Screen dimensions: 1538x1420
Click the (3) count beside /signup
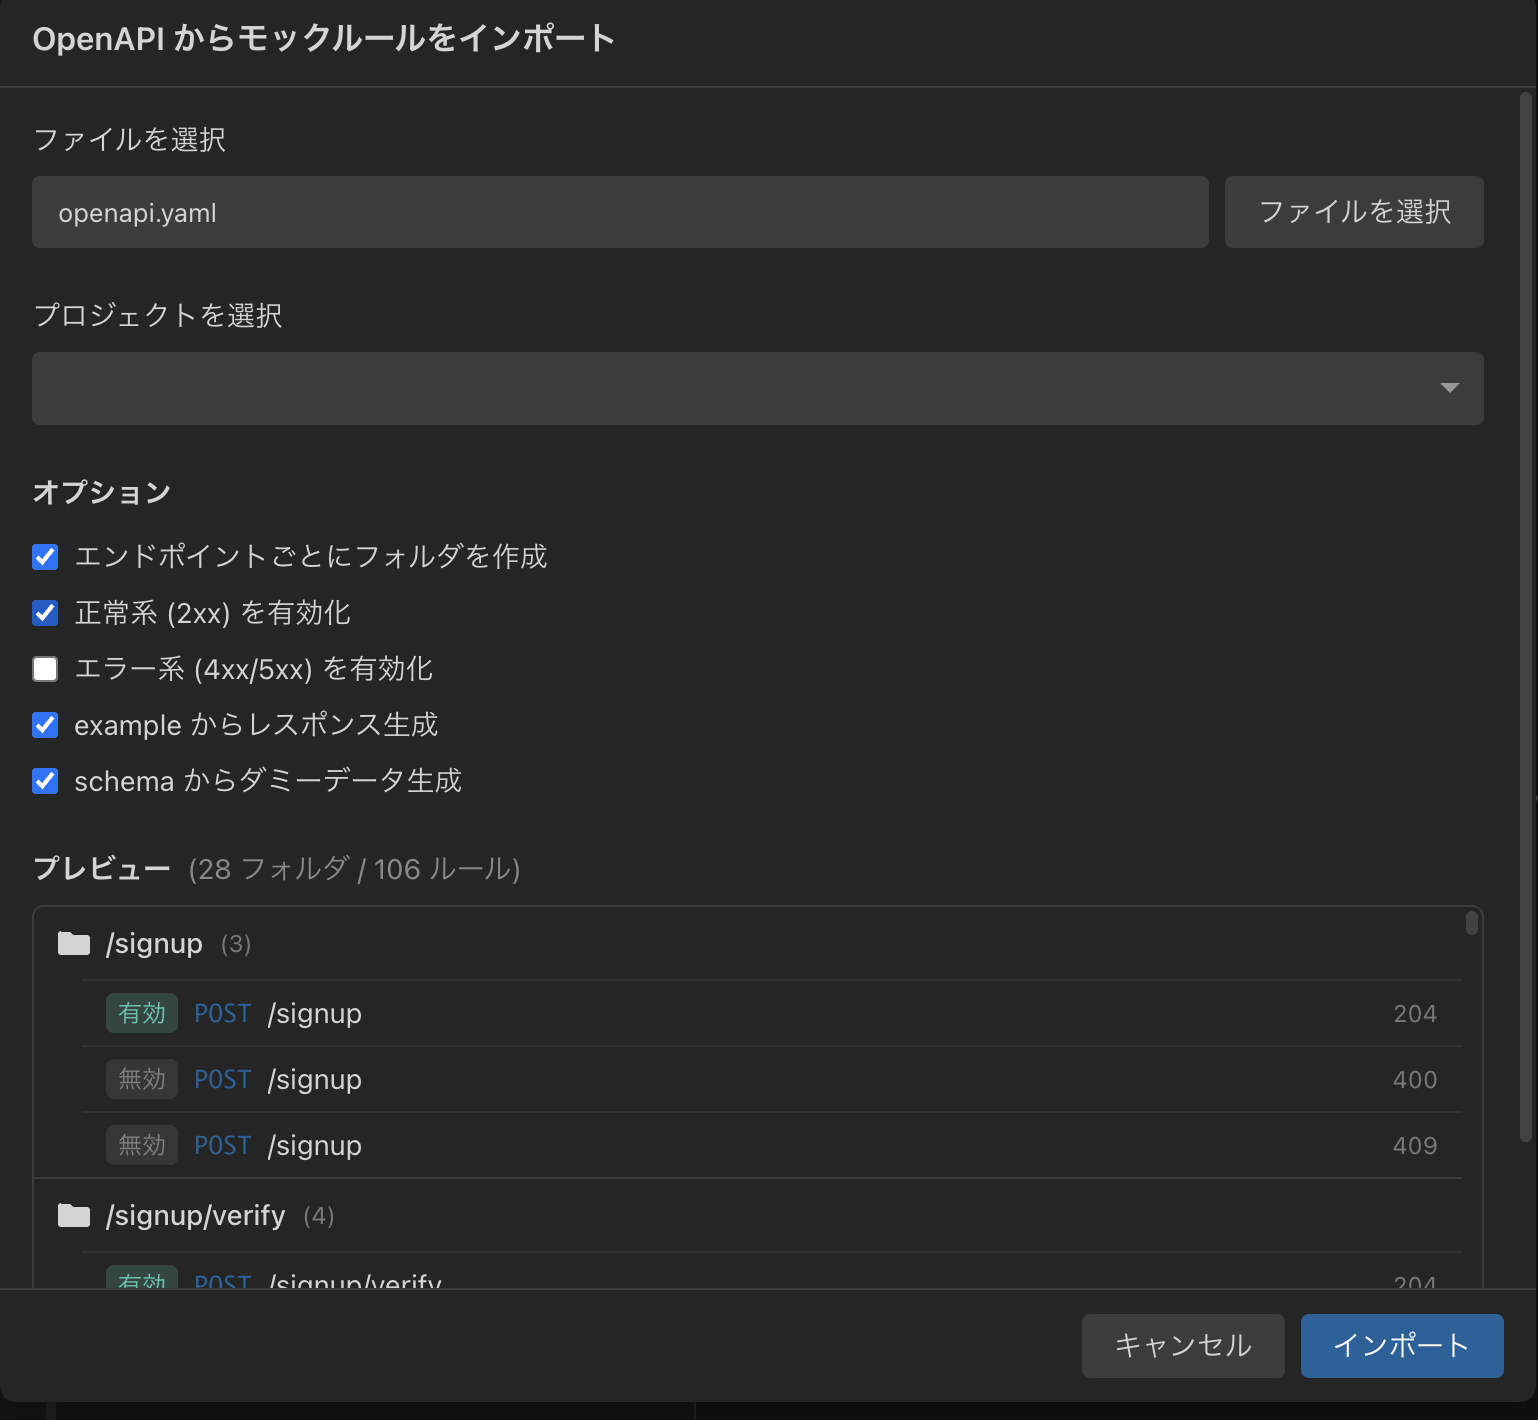[x=236, y=944]
